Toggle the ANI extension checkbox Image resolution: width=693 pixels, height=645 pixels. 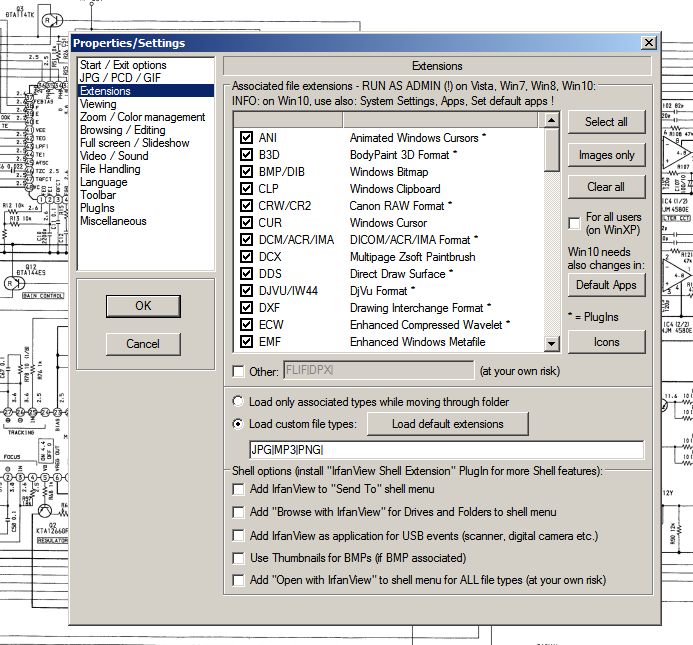tap(246, 137)
